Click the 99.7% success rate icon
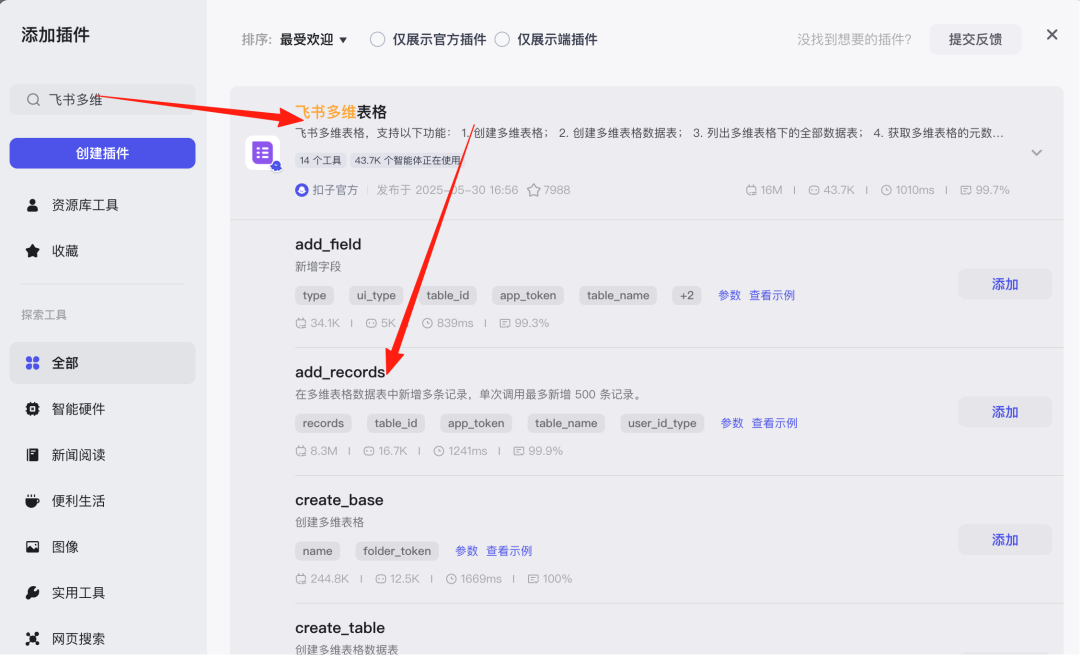Image resolution: width=1080 pixels, height=655 pixels. tap(966, 190)
